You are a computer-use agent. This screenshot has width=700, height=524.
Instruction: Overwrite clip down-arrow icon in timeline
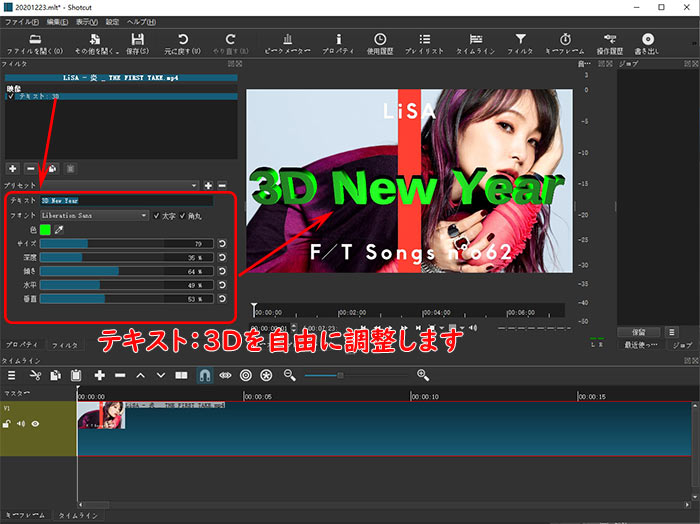click(161, 375)
